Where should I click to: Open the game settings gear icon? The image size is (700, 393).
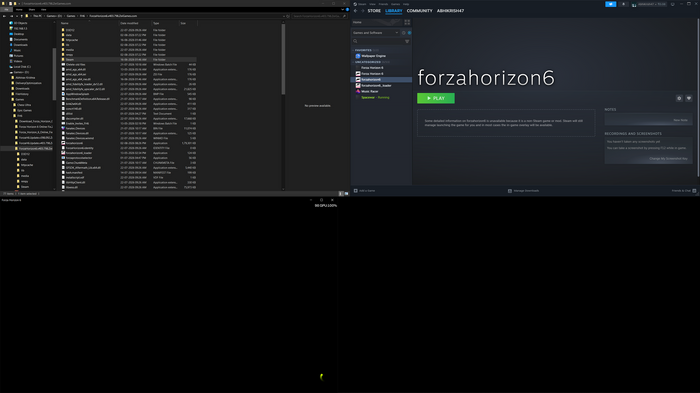pyautogui.click(x=679, y=98)
